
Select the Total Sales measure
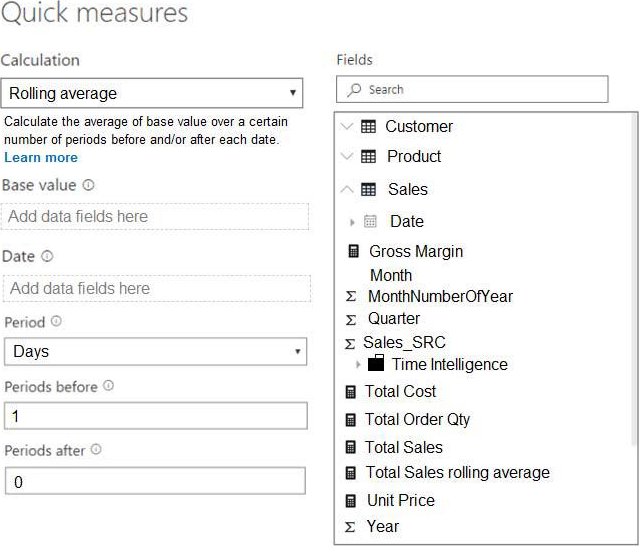(403, 447)
